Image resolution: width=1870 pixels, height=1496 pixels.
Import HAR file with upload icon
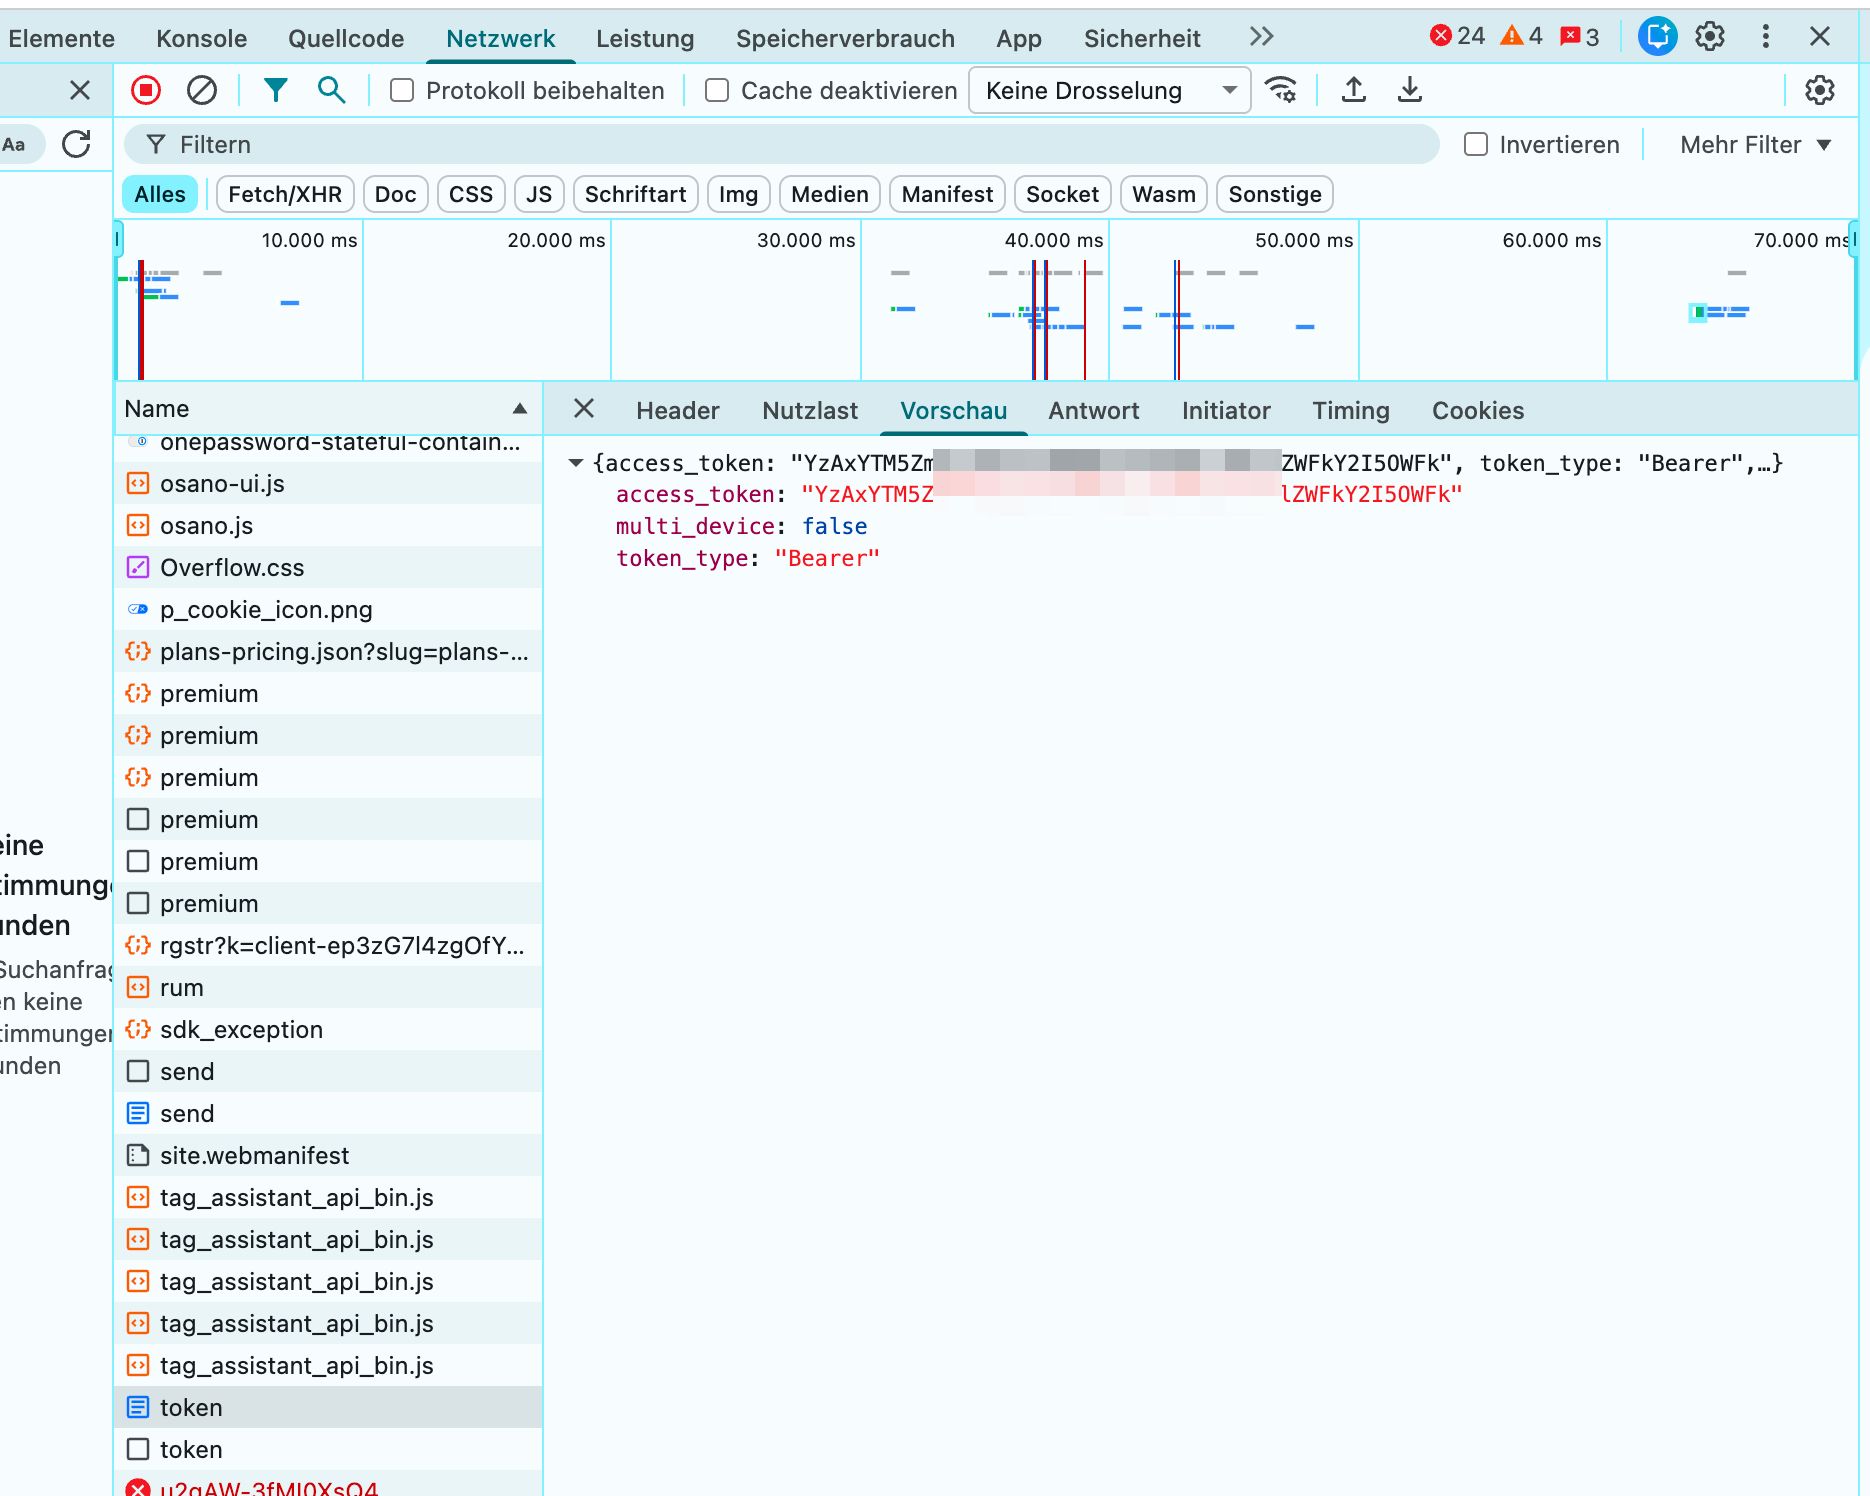coord(1353,91)
